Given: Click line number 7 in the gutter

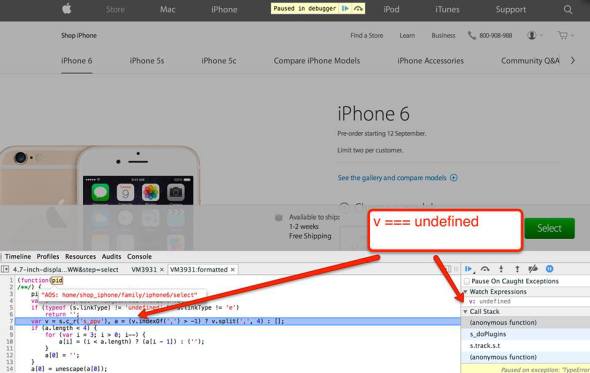Looking at the screenshot, I should click(11, 321).
